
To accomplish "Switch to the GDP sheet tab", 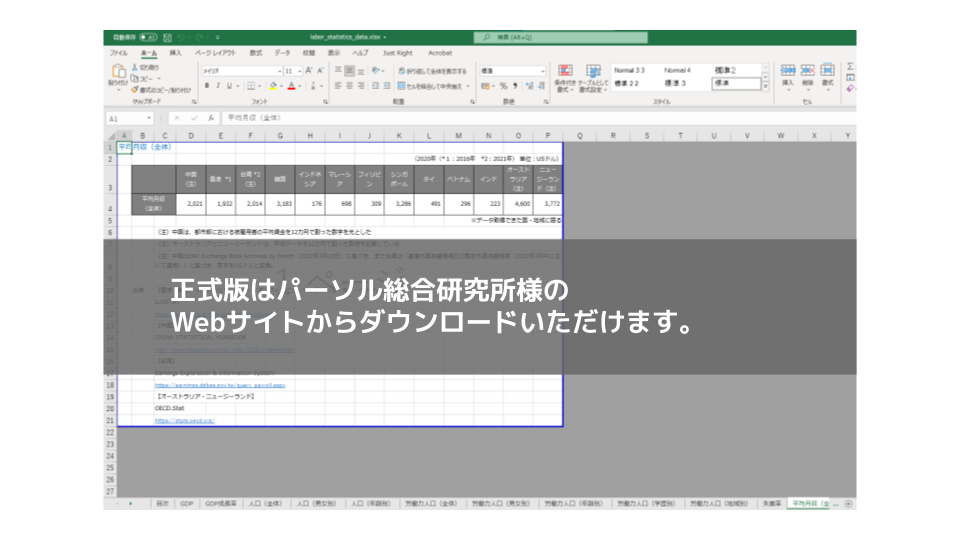I will tap(186, 504).
